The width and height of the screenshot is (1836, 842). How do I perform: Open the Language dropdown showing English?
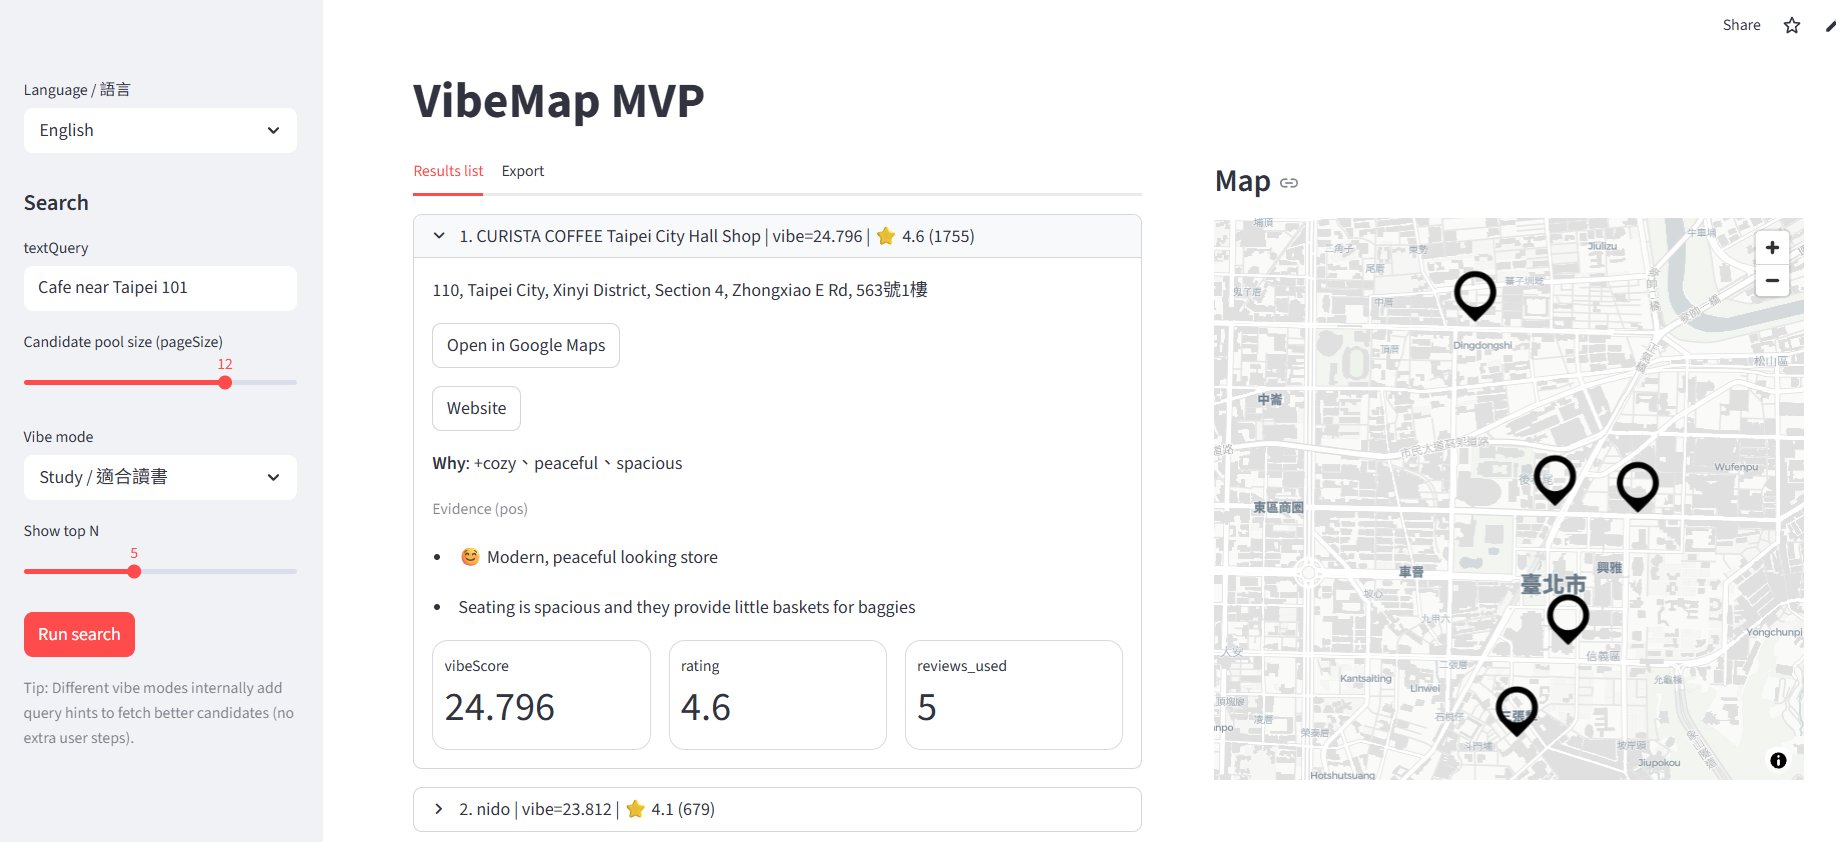click(x=160, y=131)
